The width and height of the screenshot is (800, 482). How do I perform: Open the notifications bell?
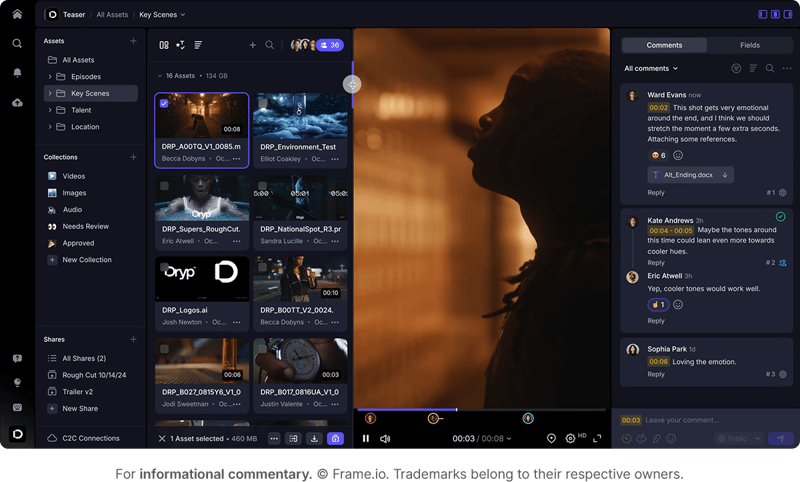click(x=17, y=72)
